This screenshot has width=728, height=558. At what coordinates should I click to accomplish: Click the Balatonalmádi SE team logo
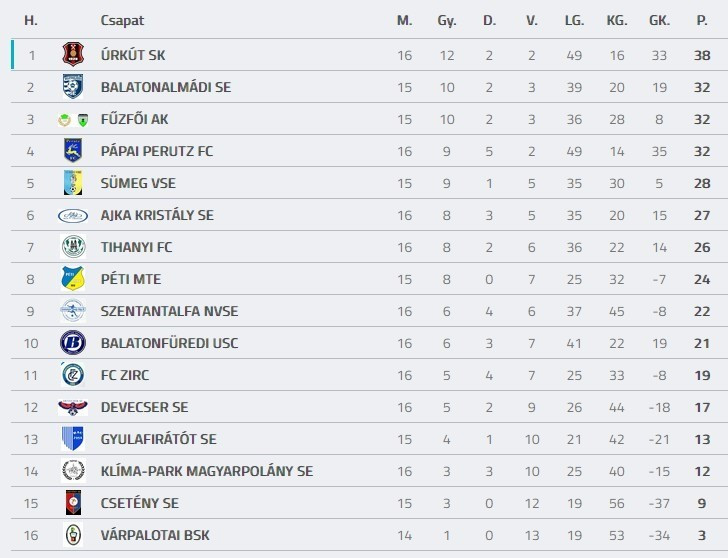tap(73, 87)
